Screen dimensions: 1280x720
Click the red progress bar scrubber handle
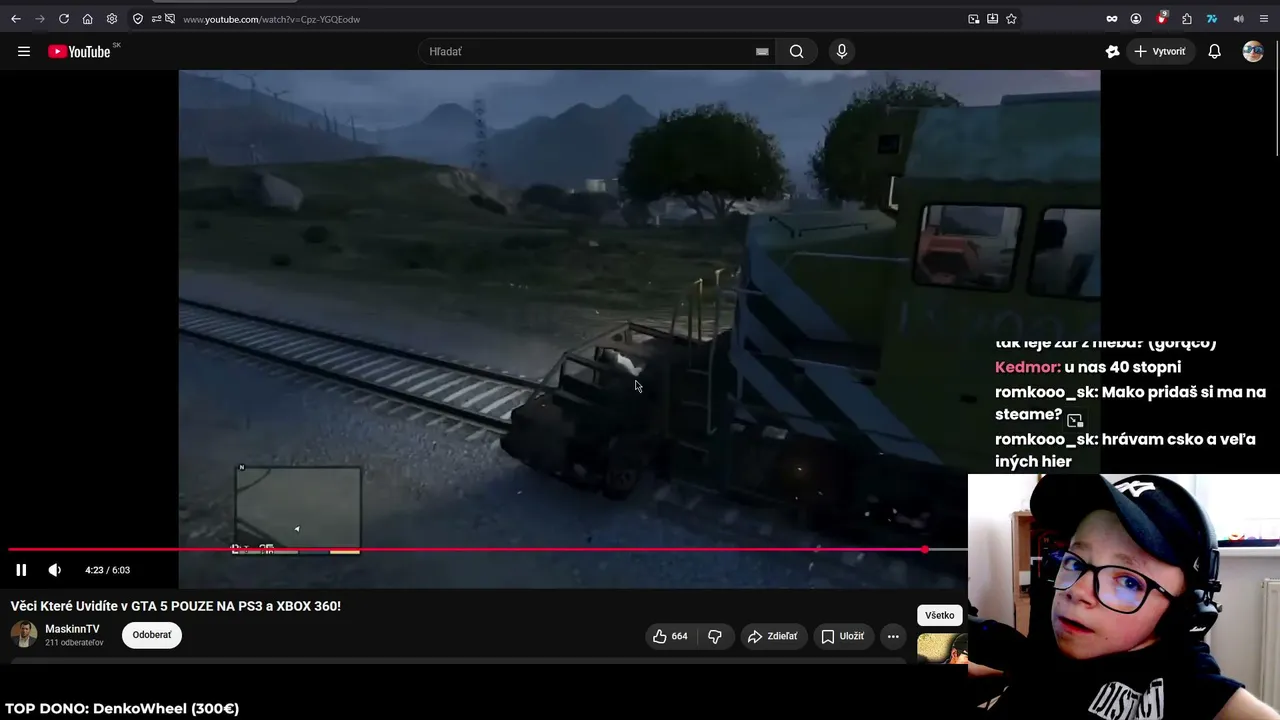tap(925, 550)
